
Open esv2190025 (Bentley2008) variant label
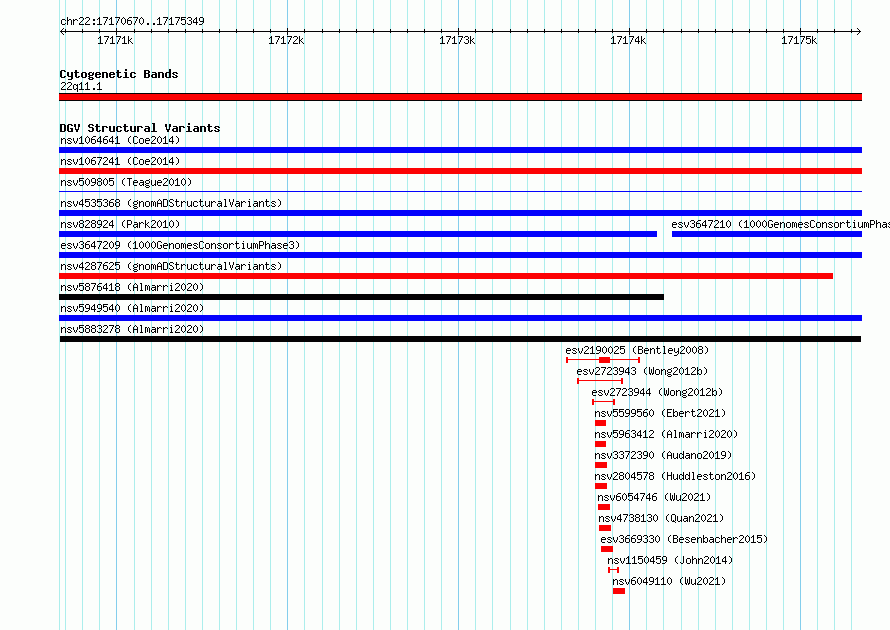point(637,350)
